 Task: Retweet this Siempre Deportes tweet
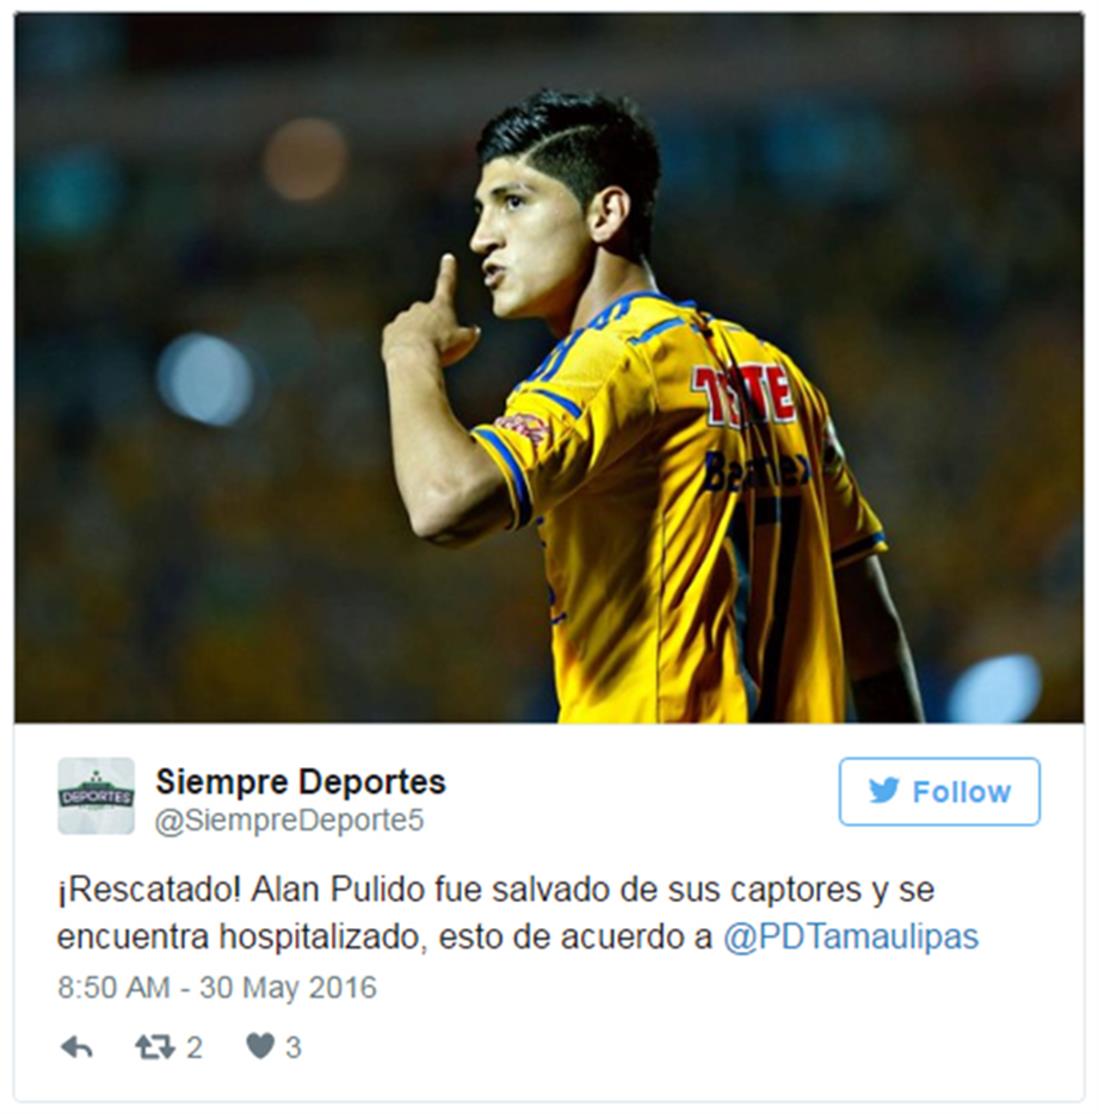[155, 1047]
